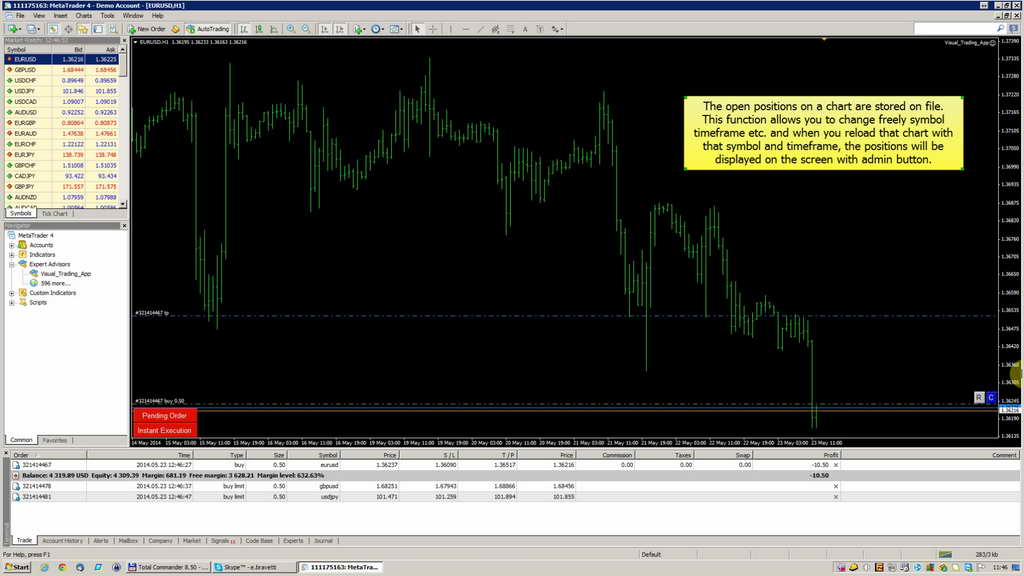Click the R button on chart
Image resolution: width=1024 pixels, height=576 pixels.
coord(978,397)
